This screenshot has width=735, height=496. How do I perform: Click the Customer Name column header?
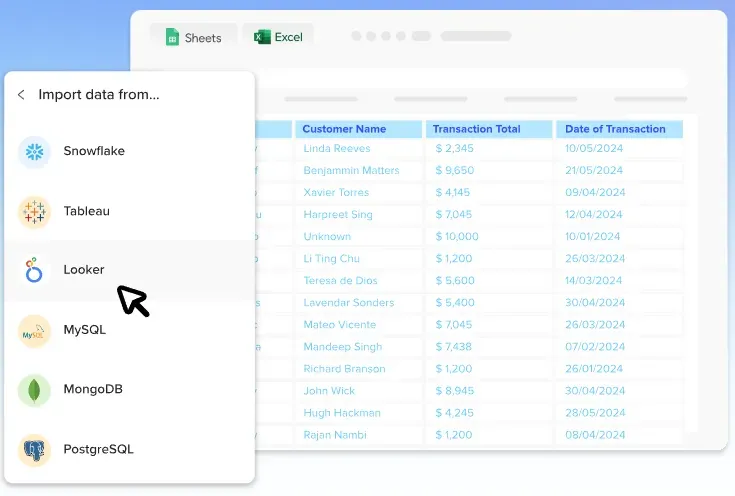coord(359,129)
